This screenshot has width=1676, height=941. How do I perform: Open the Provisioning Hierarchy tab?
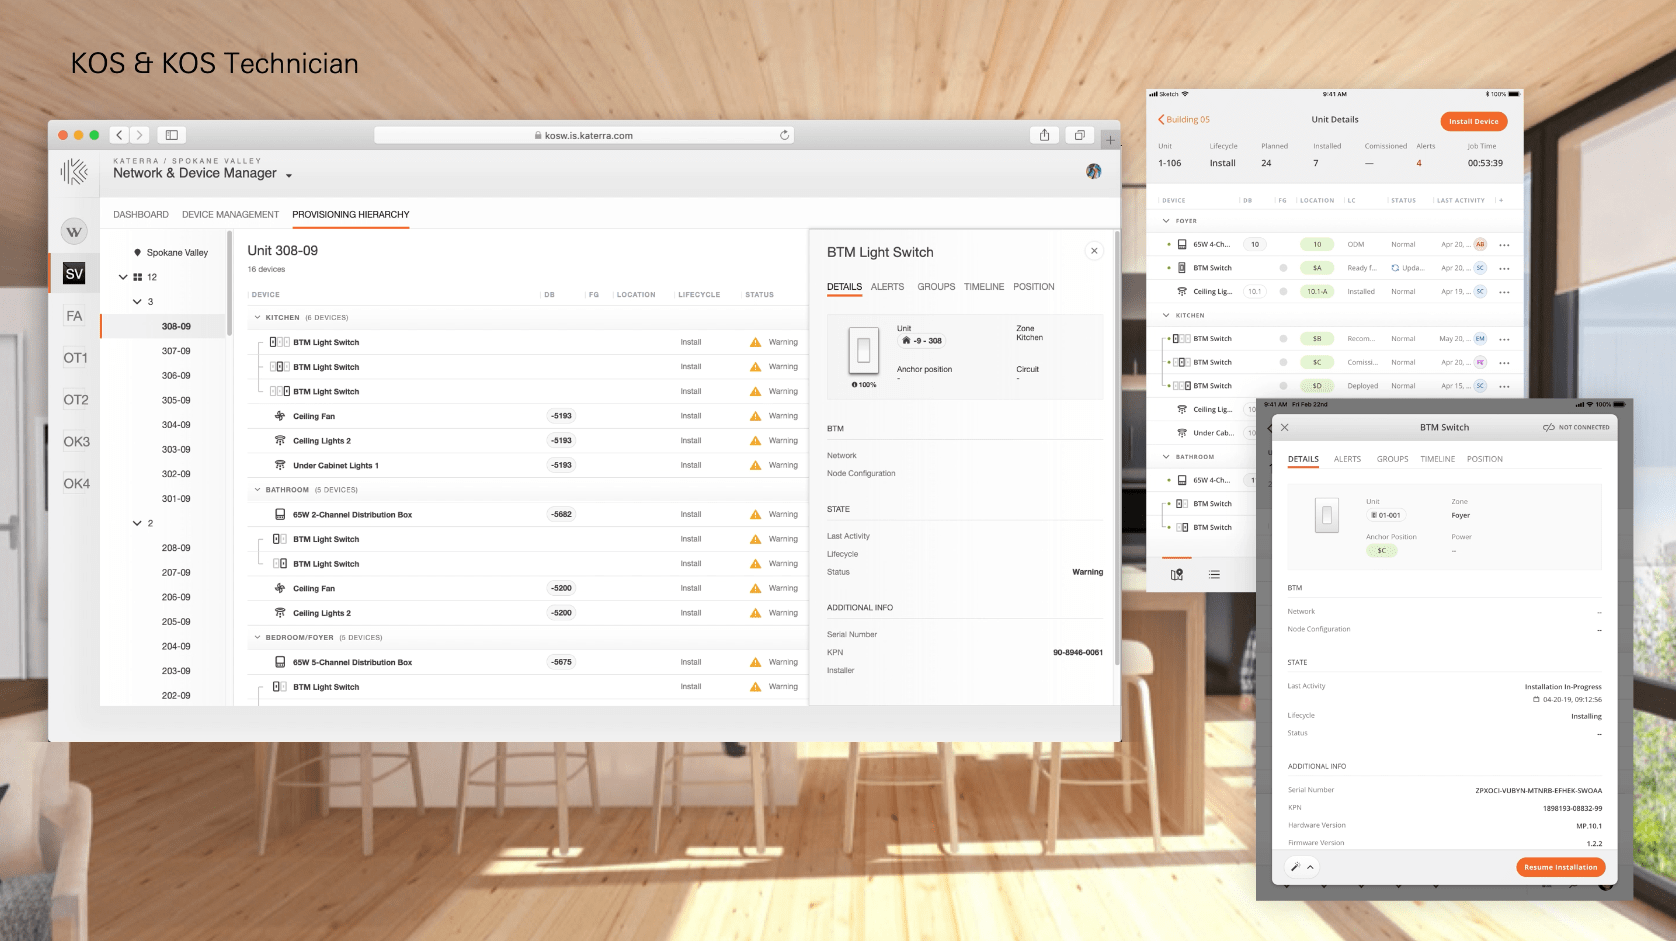[351, 215]
